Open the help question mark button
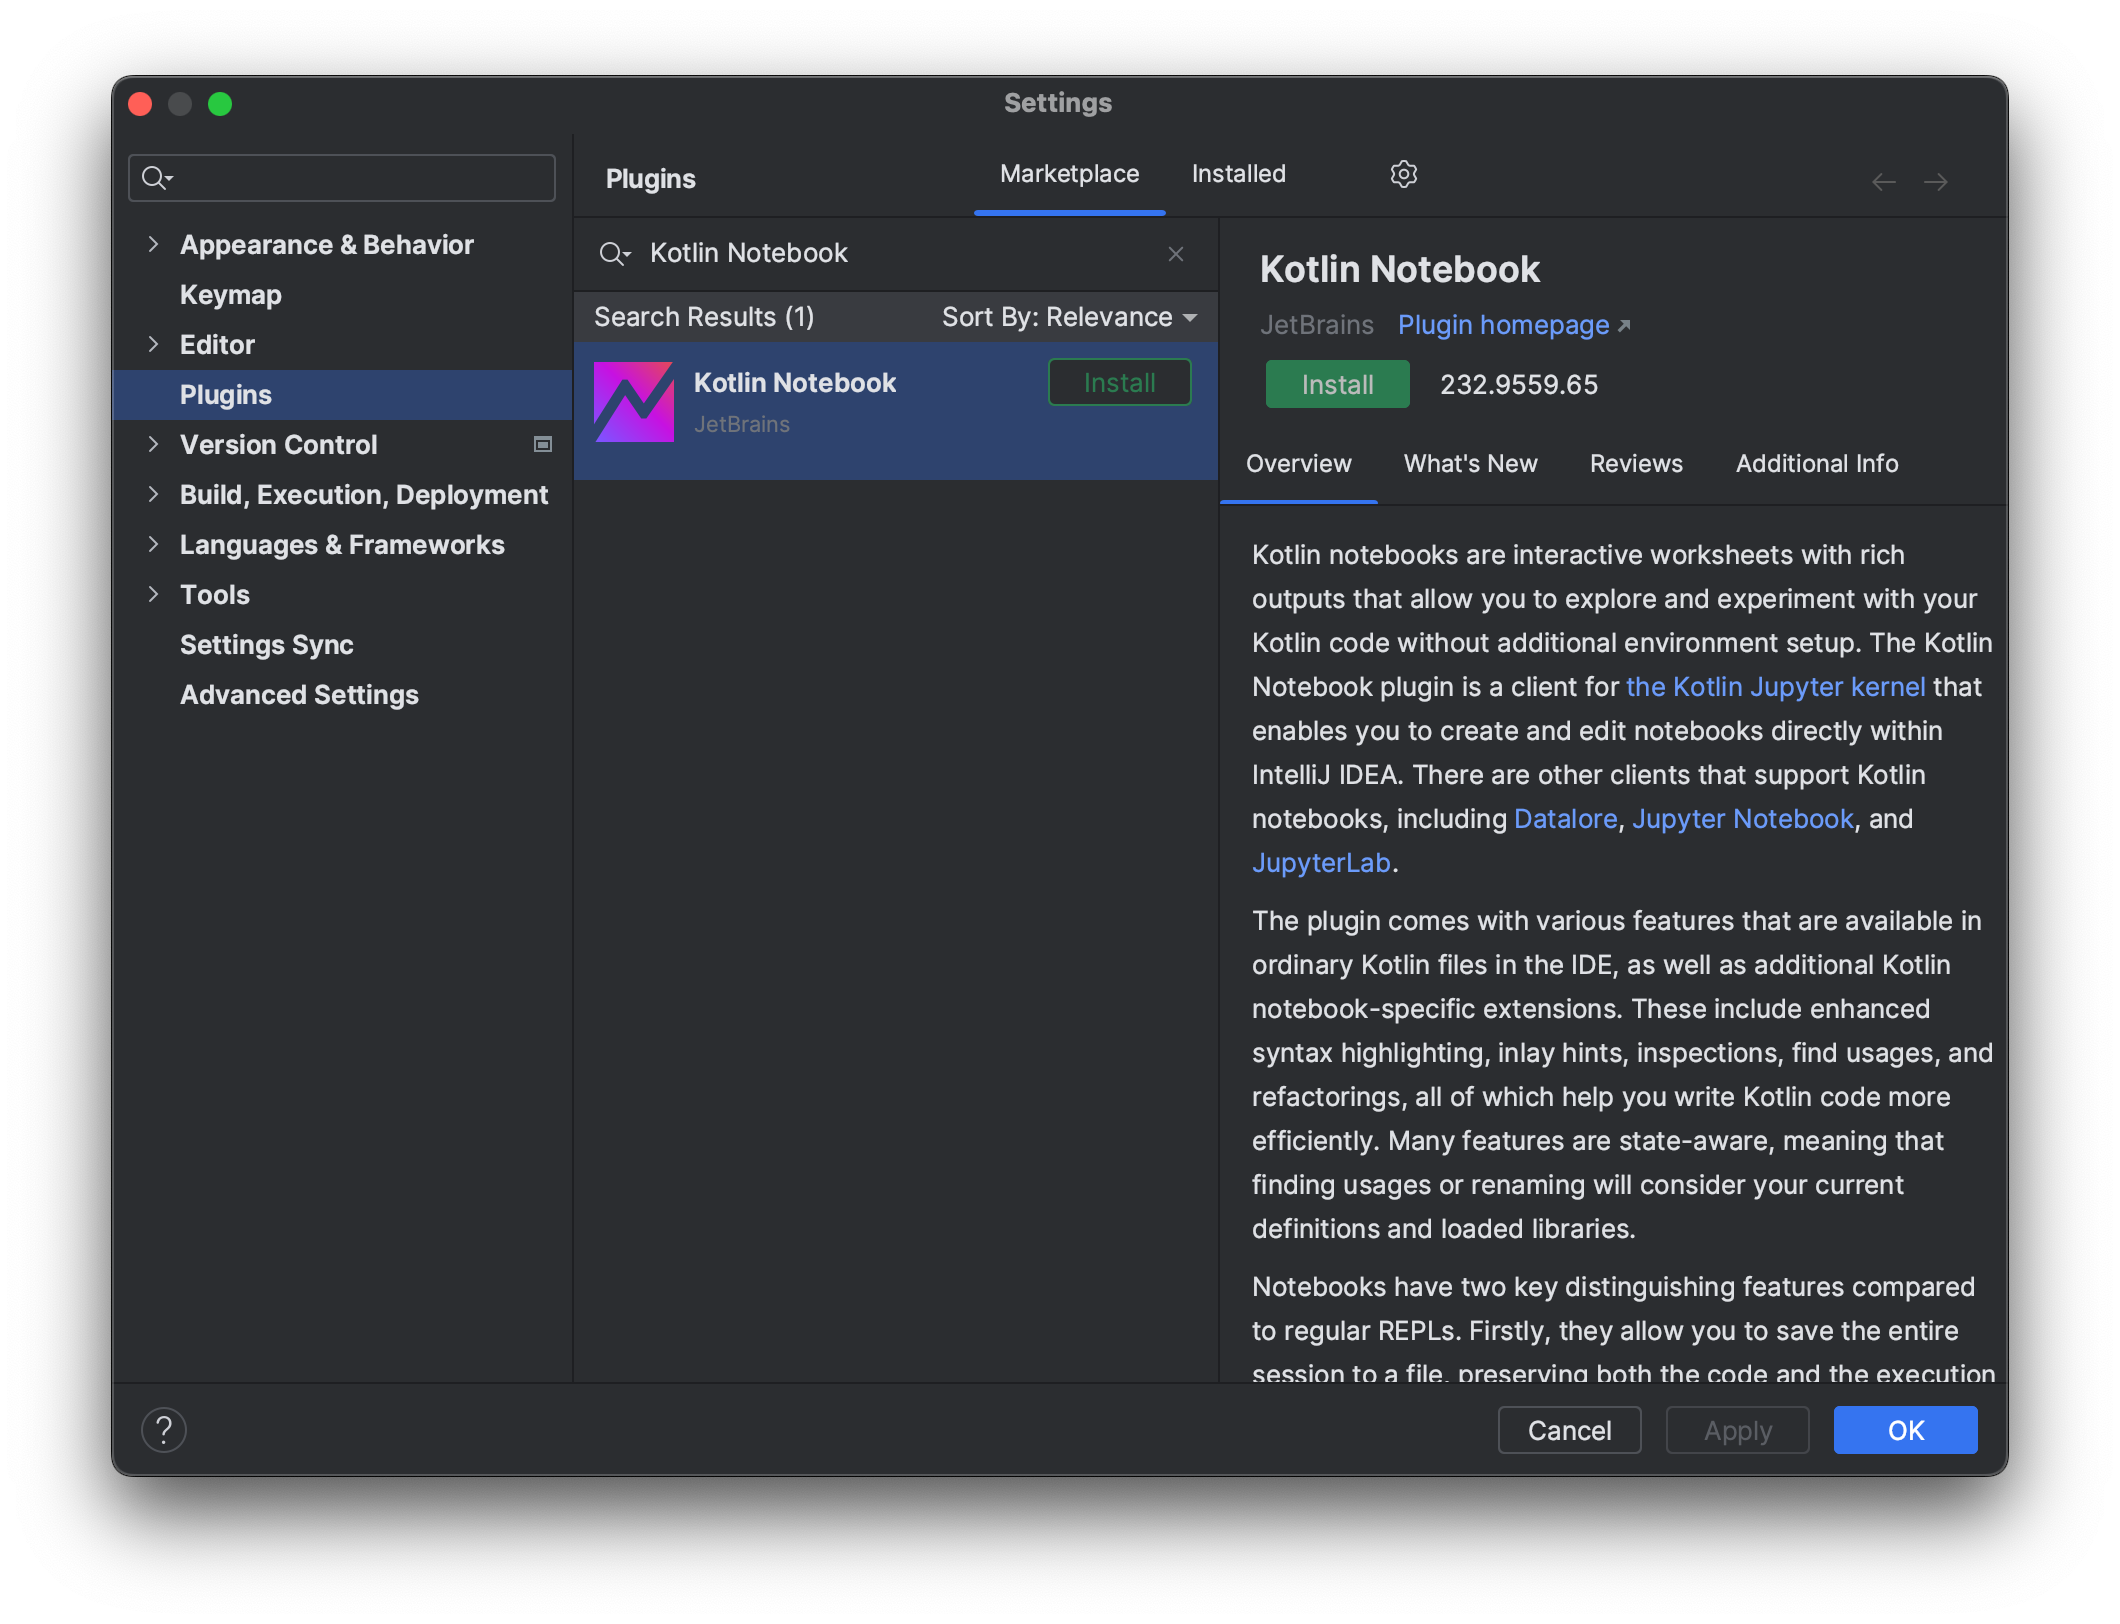The width and height of the screenshot is (2120, 1624). (164, 1430)
